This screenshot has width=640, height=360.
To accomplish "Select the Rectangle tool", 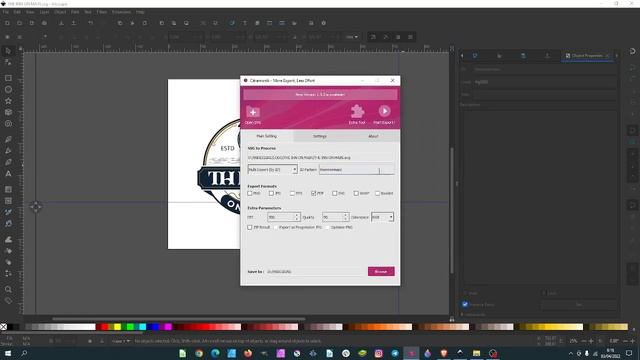I will (8, 78).
